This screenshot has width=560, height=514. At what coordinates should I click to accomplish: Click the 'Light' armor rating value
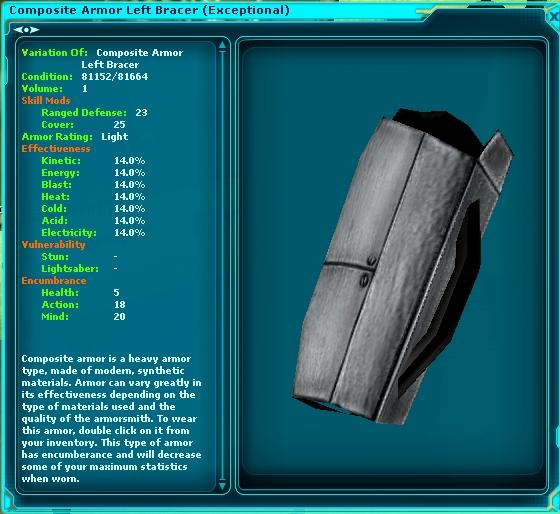pyautogui.click(x=115, y=137)
